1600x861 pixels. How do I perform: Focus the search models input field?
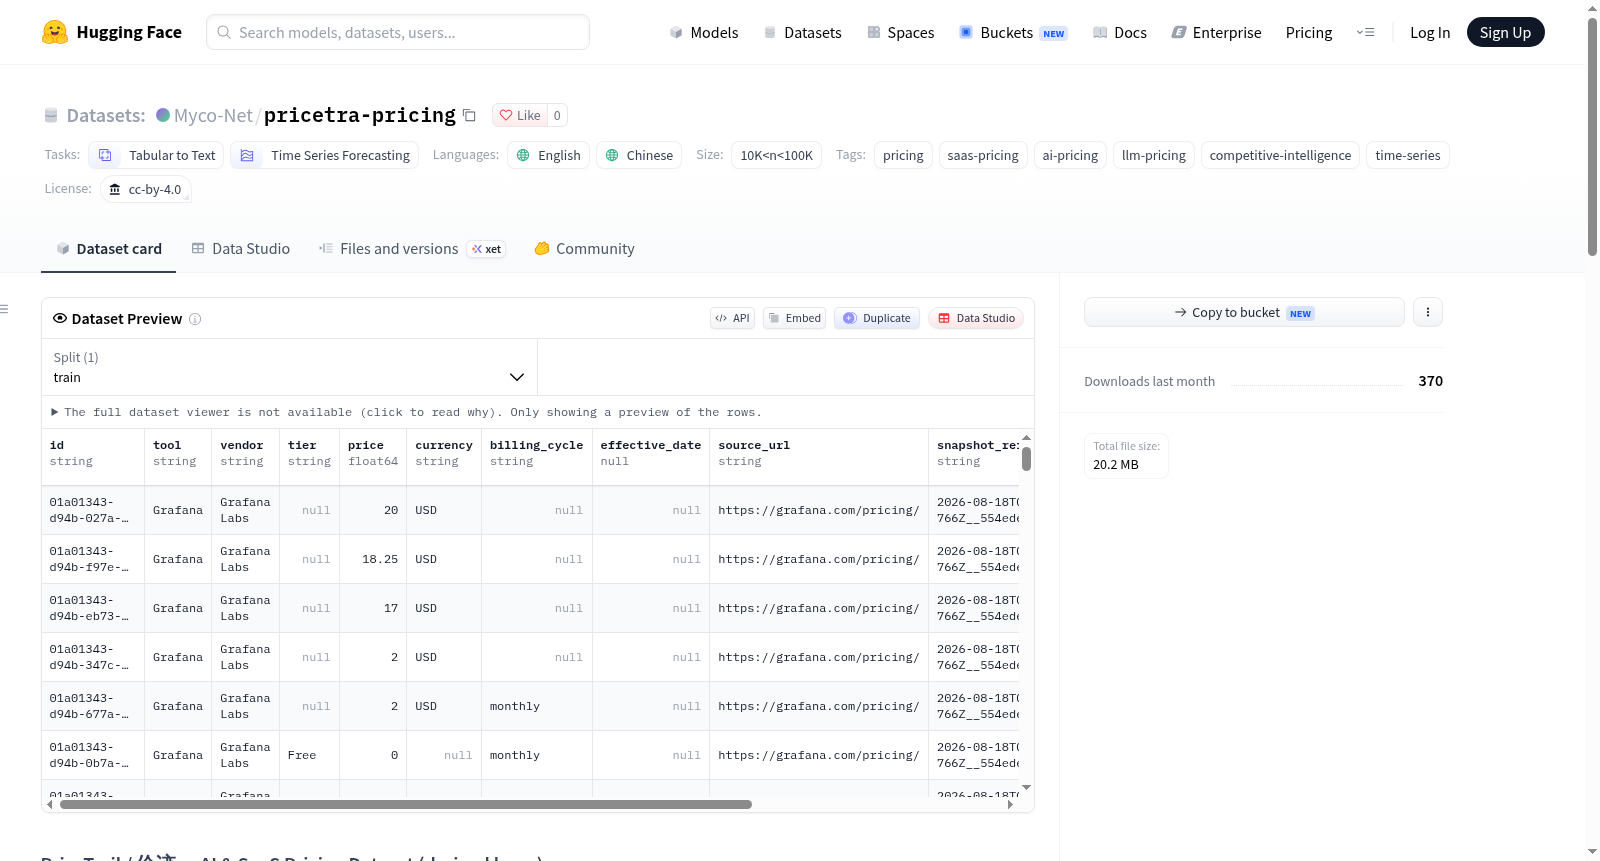click(x=398, y=32)
